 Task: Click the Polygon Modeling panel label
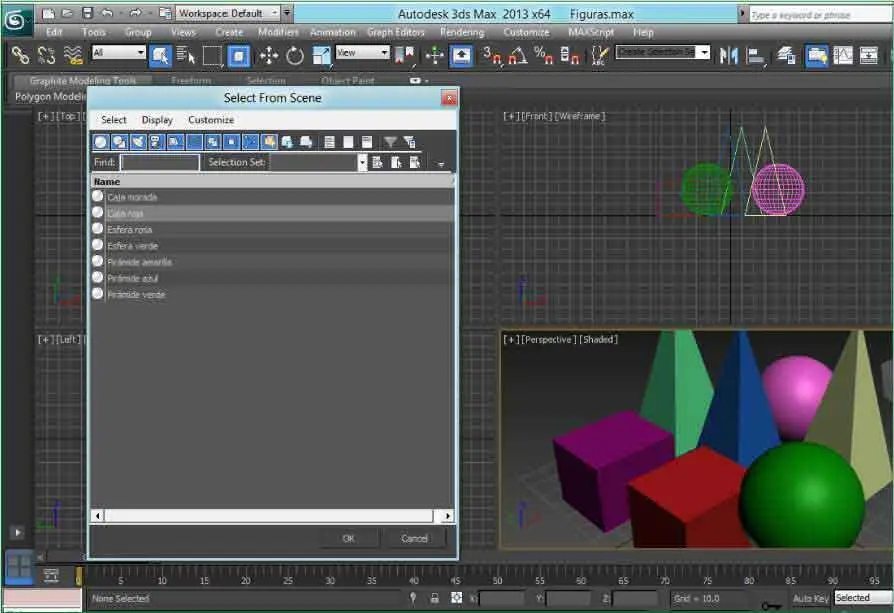50,97
